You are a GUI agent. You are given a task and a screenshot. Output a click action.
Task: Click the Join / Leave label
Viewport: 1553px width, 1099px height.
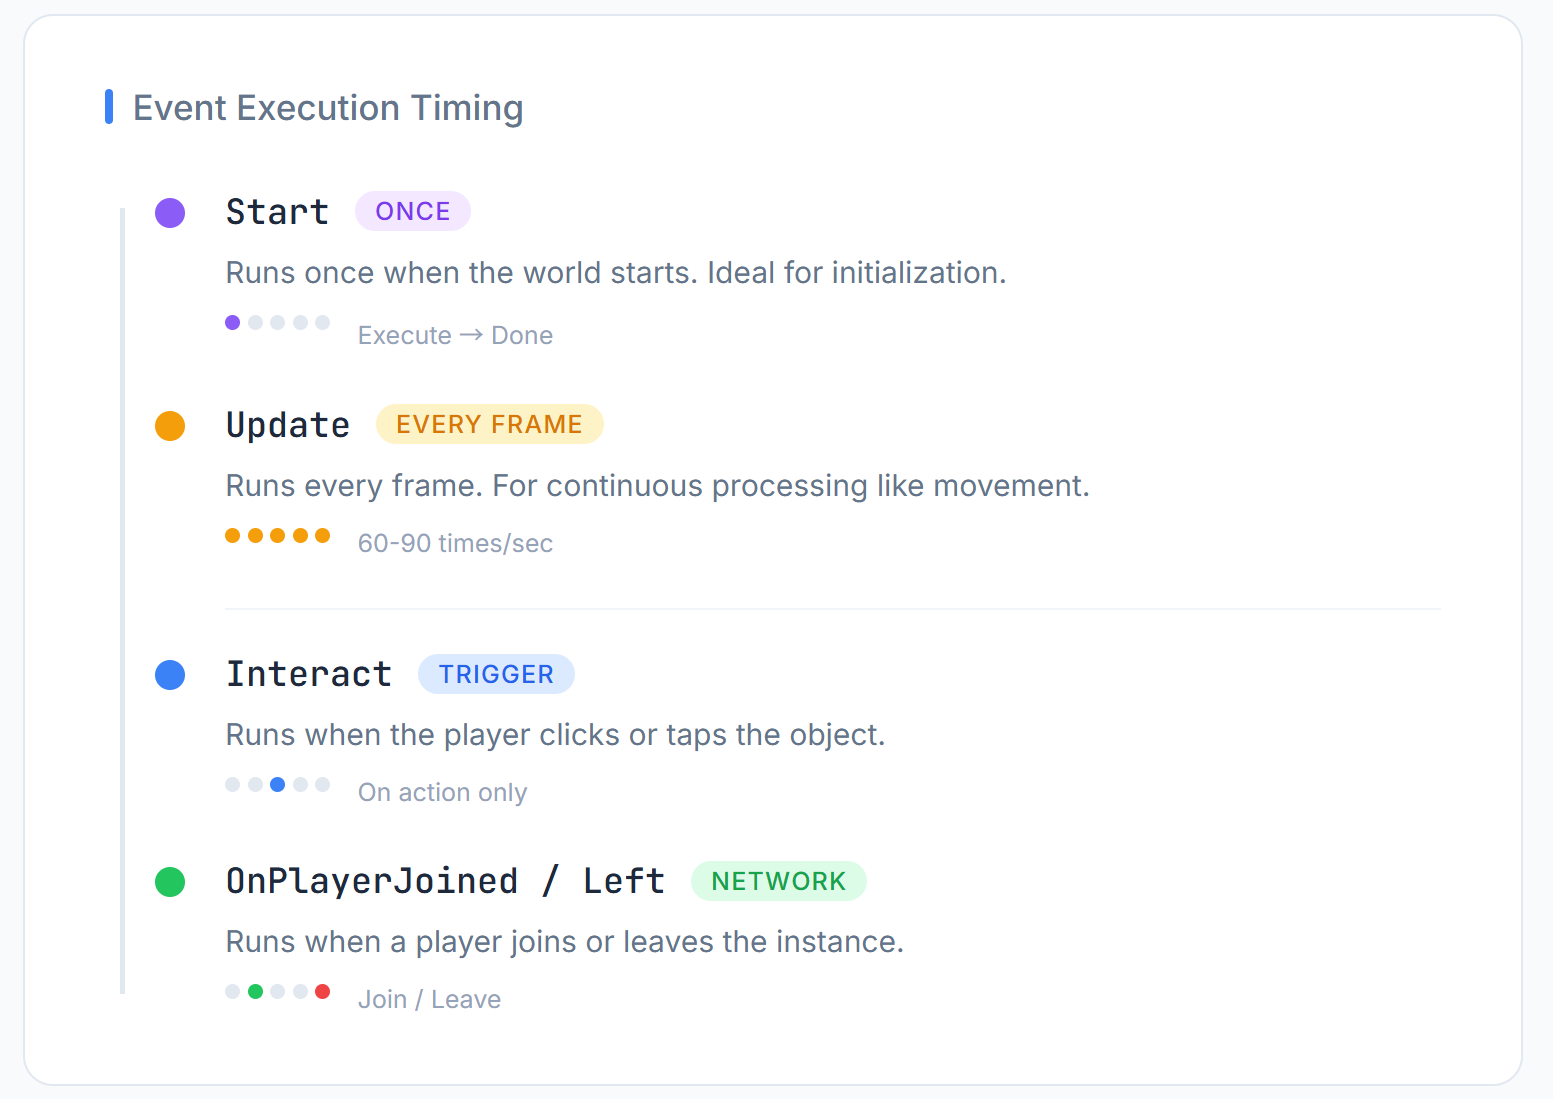click(429, 998)
